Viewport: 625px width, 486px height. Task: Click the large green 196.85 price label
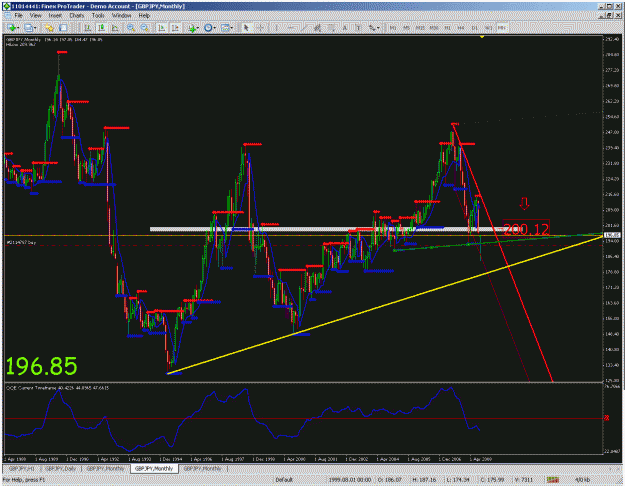(x=41, y=366)
